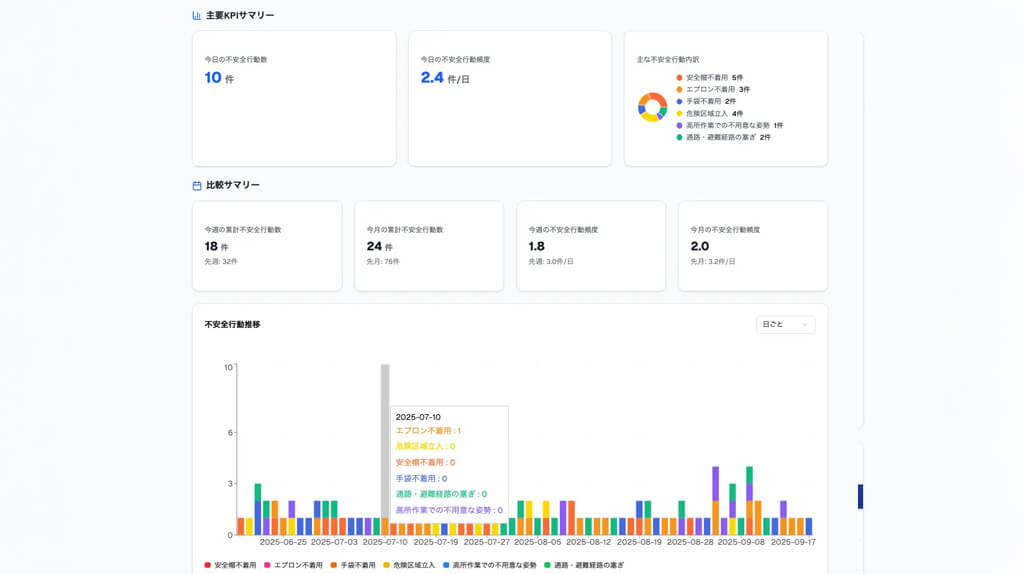Click the red 安全帽不着用 swatch in the breakdown list
Image resolution: width=1024 pixels, height=574 pixels.
[x=680, y=78]
